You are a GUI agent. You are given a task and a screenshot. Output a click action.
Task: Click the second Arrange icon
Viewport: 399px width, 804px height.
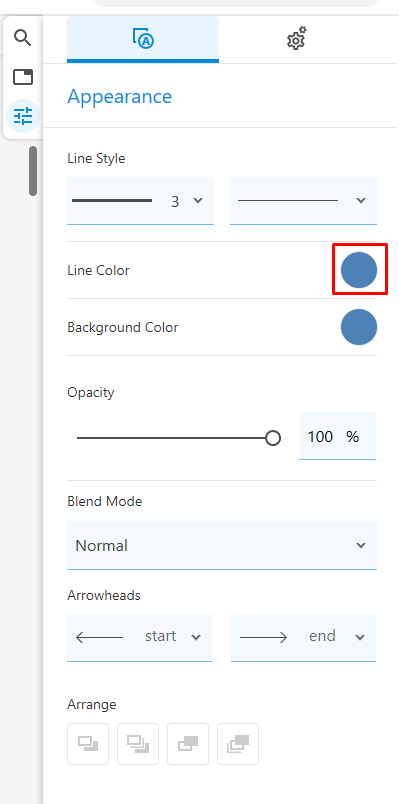tap(137, 743)
